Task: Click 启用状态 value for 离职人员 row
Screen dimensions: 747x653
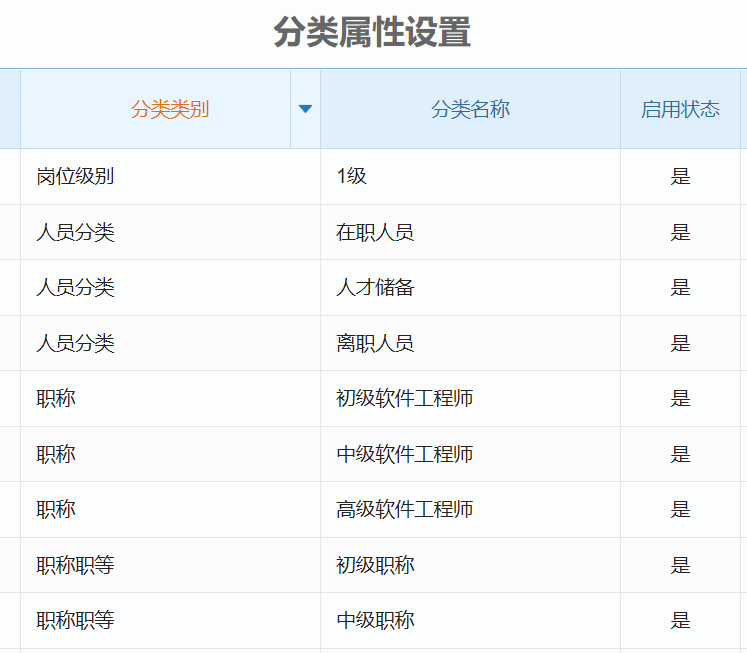Action: click(x=680, y=344)
